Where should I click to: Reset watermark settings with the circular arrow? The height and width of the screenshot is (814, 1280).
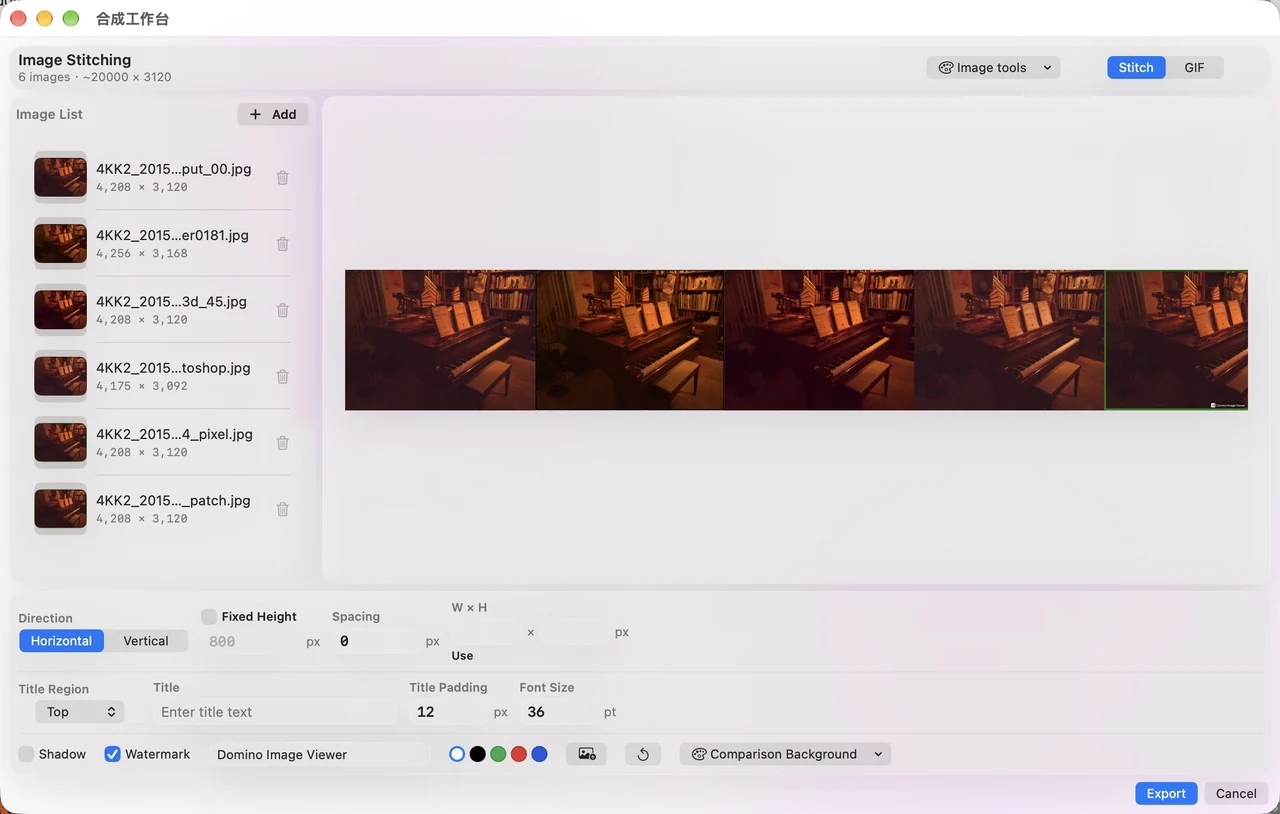[x=643, y=754]
